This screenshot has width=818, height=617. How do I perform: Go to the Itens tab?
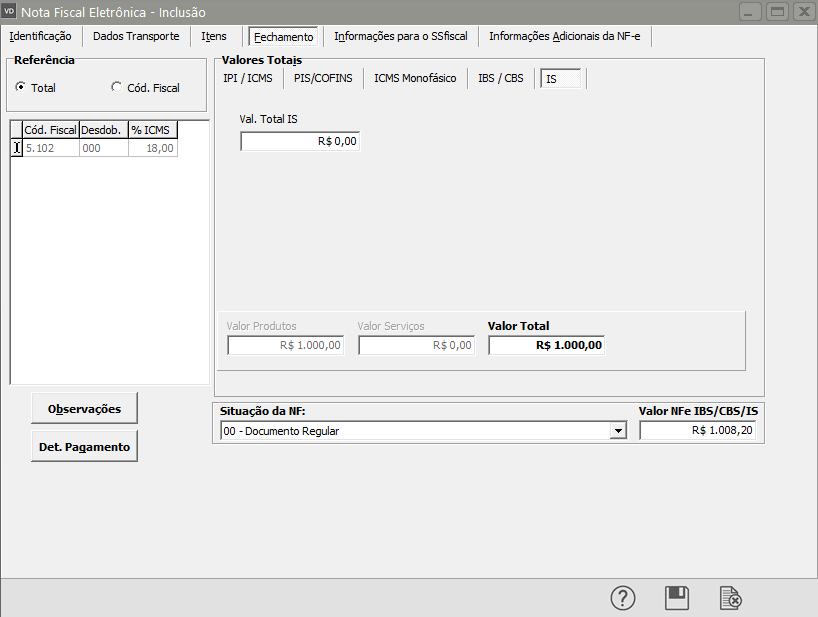click(214, 36)
